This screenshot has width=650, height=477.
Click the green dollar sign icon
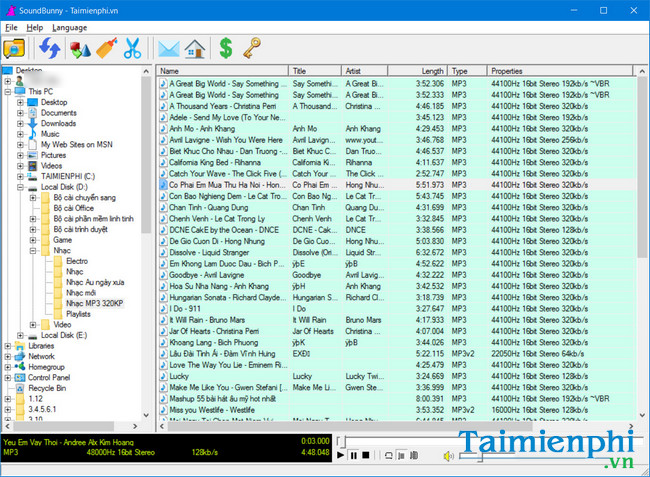coord(226,48)
